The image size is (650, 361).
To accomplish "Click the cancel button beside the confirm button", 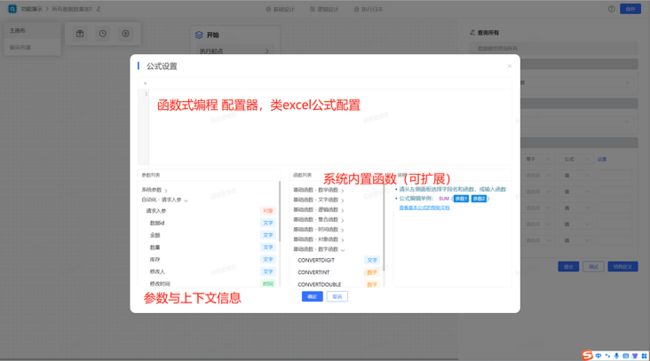I will tap(337, 296).
